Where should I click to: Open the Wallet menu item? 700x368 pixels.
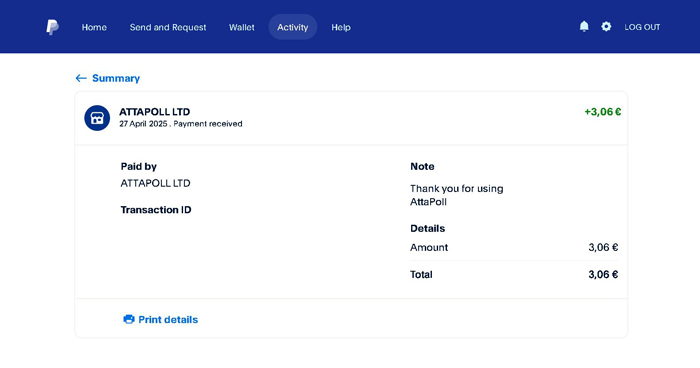click(x=242, y=27)
